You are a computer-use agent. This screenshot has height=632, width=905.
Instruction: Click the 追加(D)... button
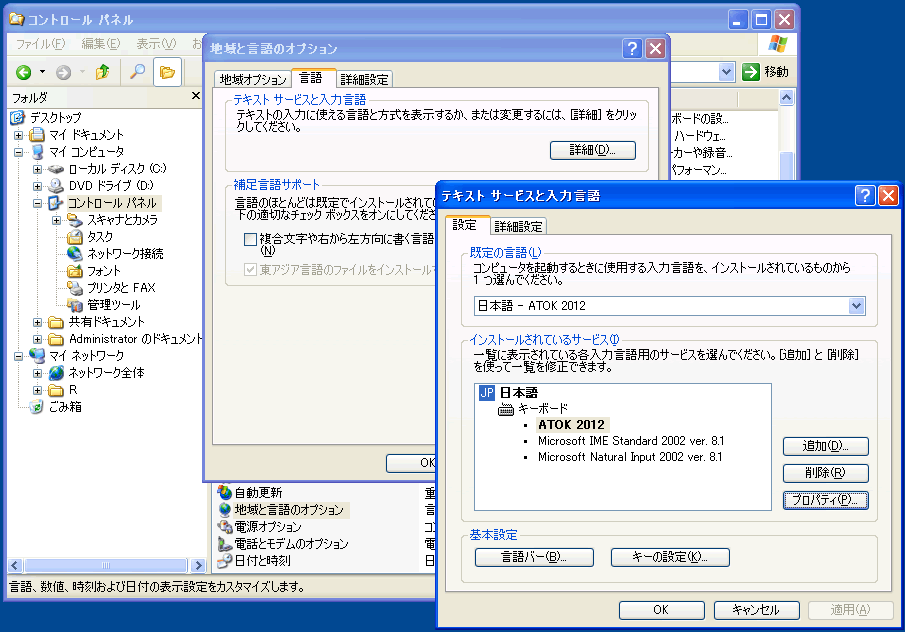825,446
